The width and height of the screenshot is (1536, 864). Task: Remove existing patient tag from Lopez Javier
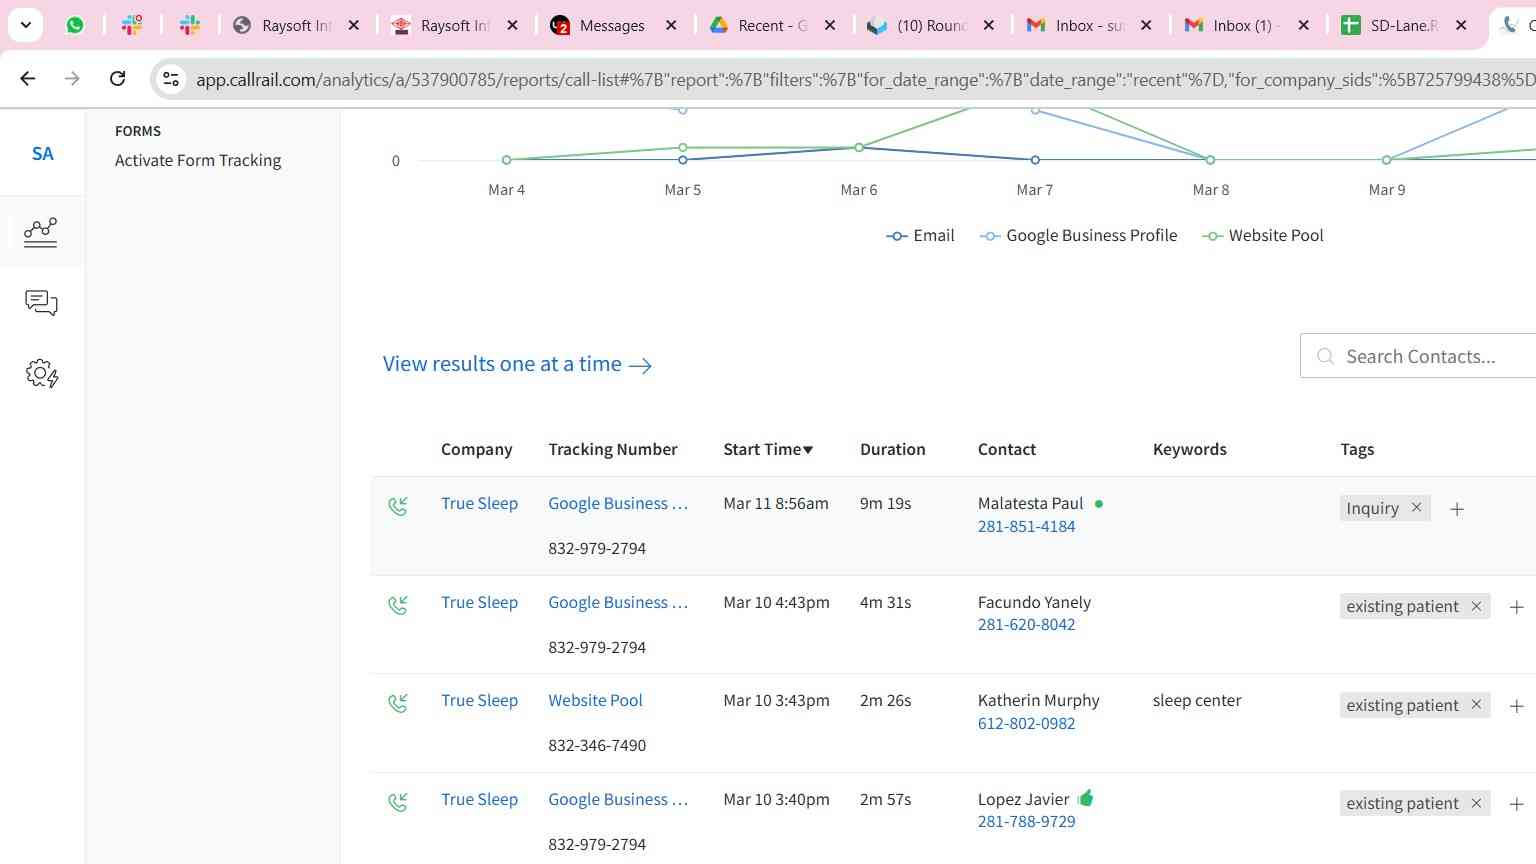click(1476, 803)
